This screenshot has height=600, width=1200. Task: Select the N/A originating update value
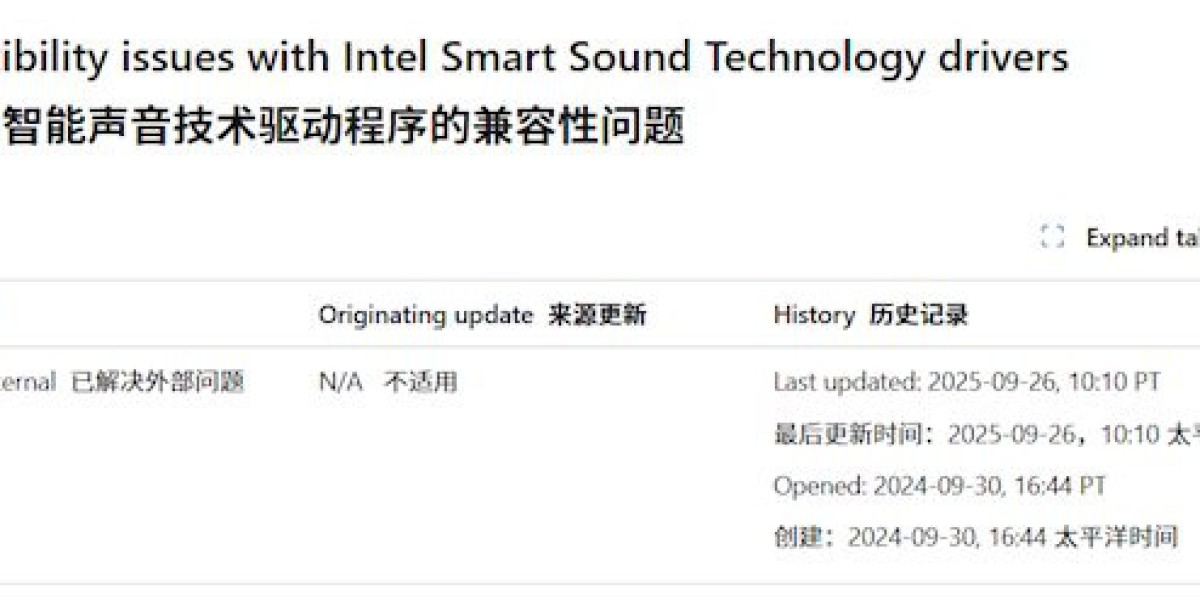click(x=340, y=382)
